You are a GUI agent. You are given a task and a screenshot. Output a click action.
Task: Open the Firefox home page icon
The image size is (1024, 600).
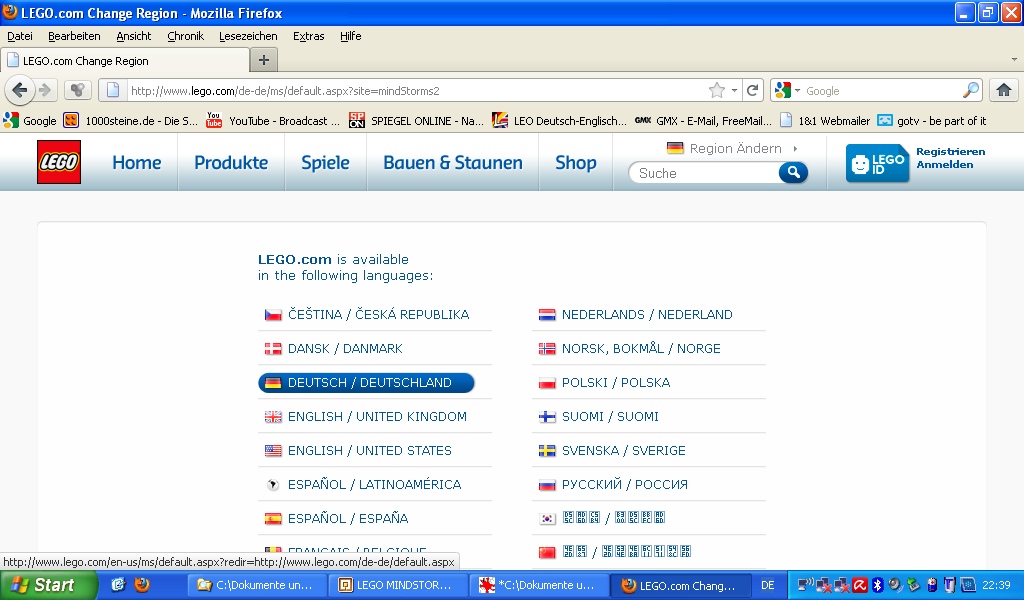1004,90
